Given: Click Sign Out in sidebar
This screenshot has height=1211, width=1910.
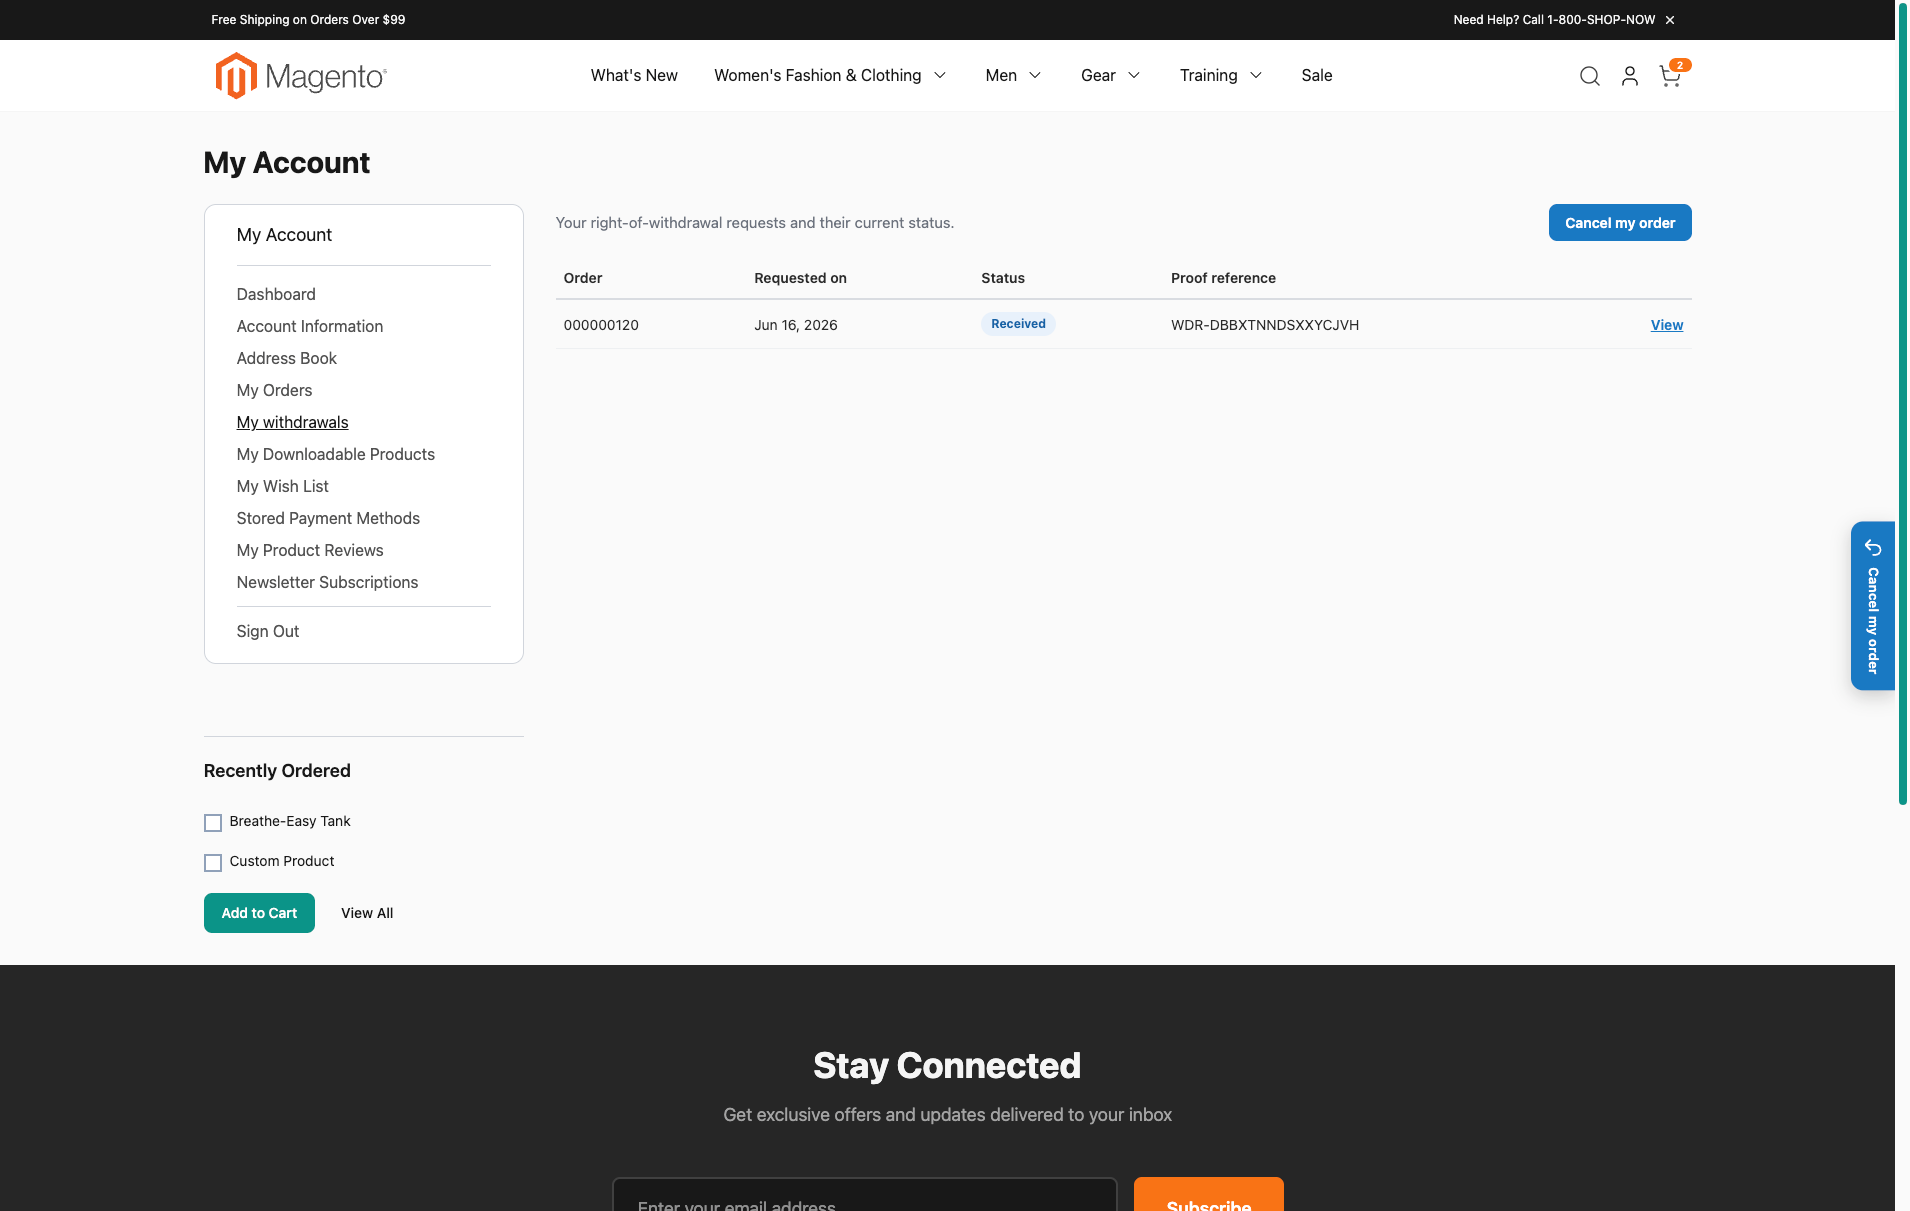Looking at the screenshot, I should click(x=268, y=631).
